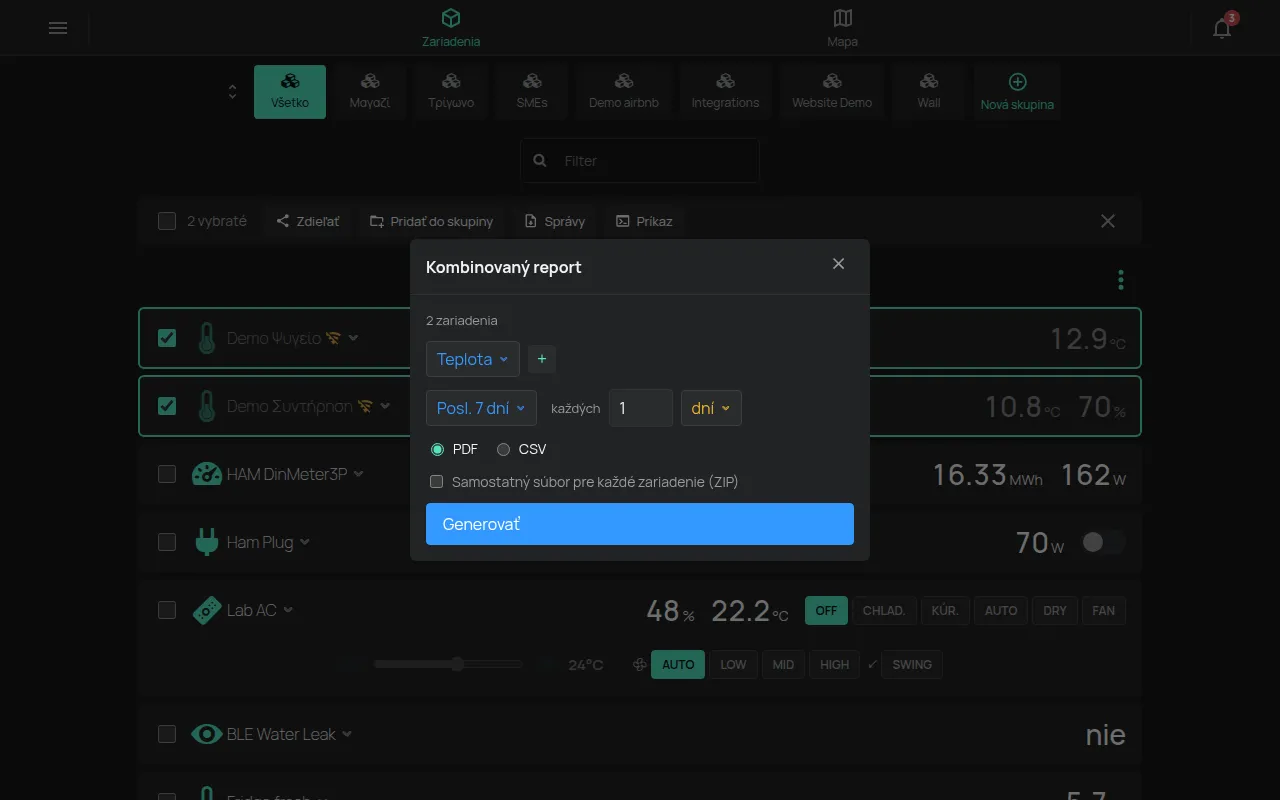Click the thermometer icon for Demo Ψυγείο

tap(206, 338)
